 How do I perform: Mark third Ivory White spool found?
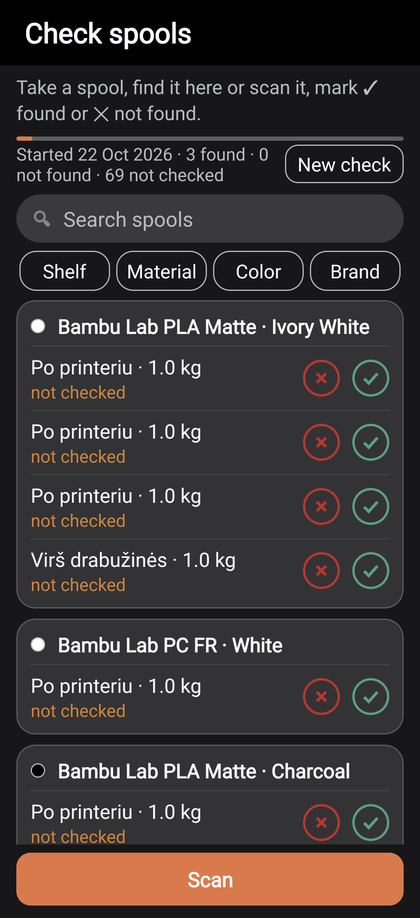371,506
